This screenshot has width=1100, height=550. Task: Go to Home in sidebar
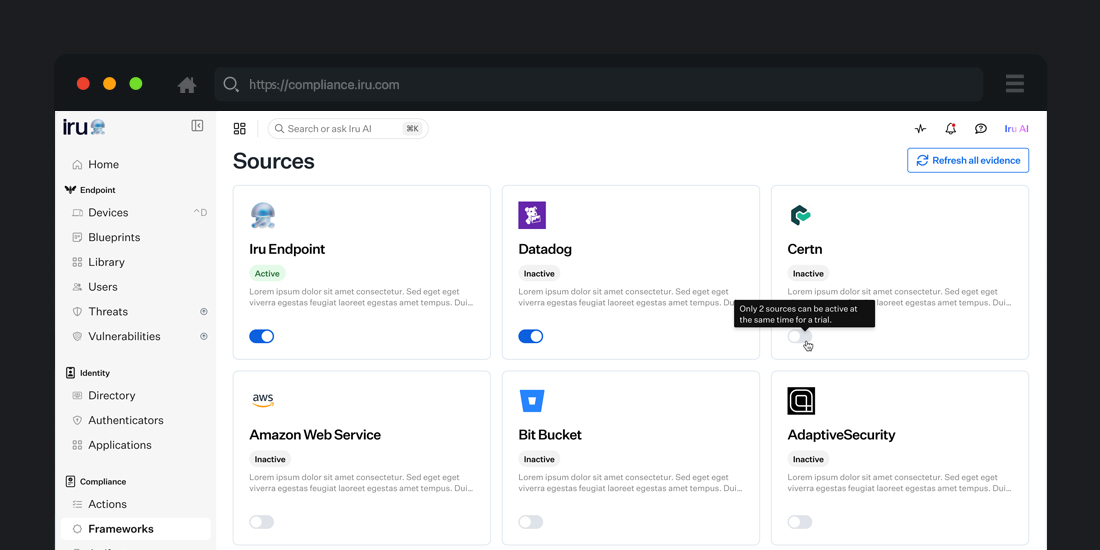(135, 164)
